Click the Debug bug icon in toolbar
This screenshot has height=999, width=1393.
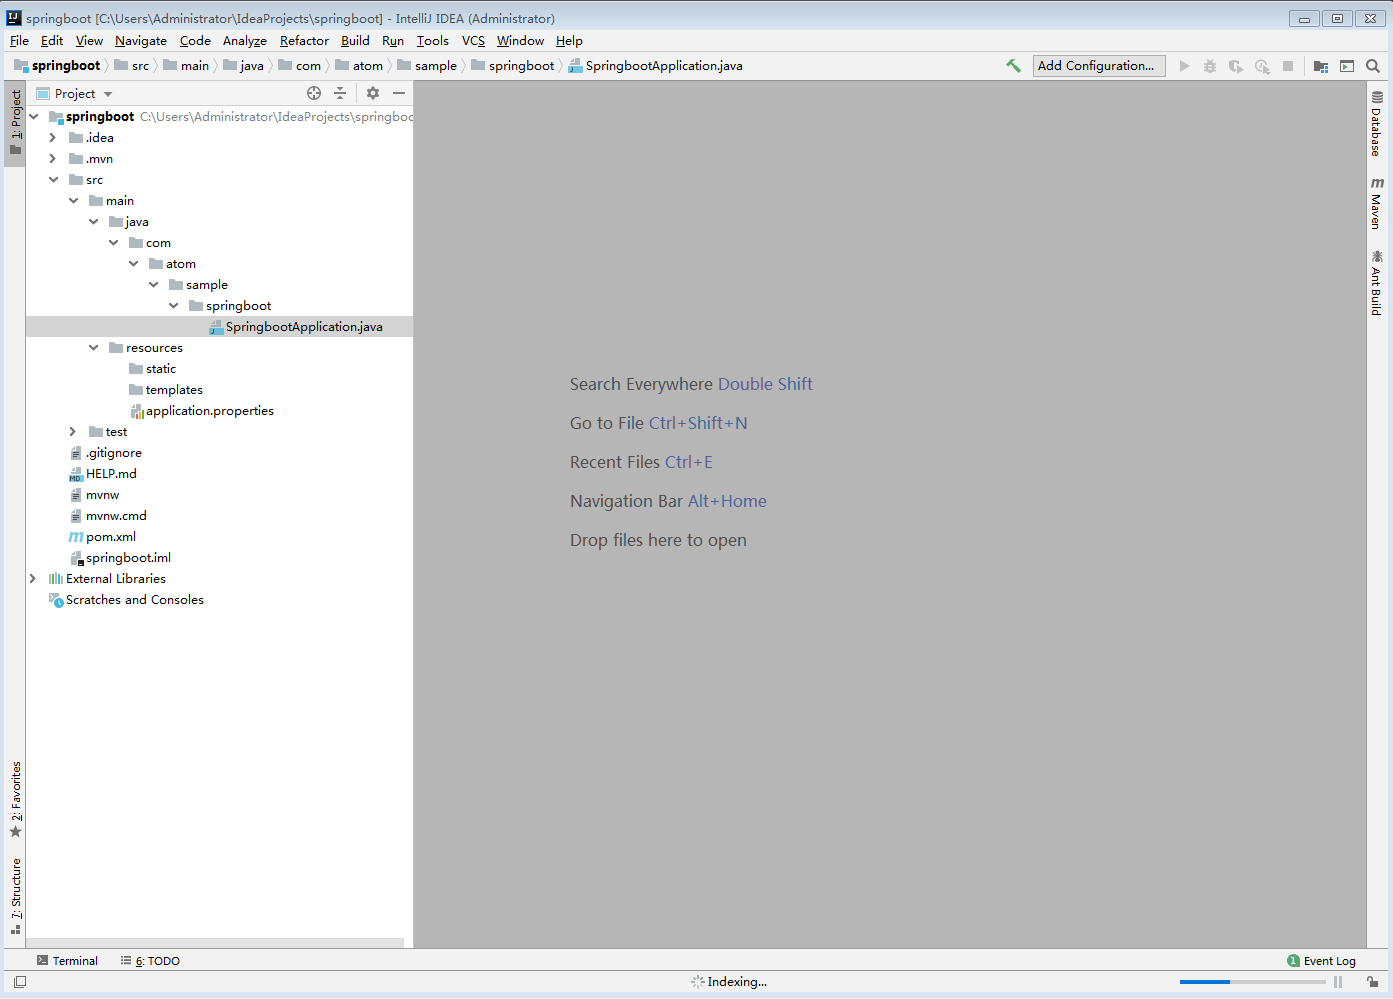[1210, 66]
